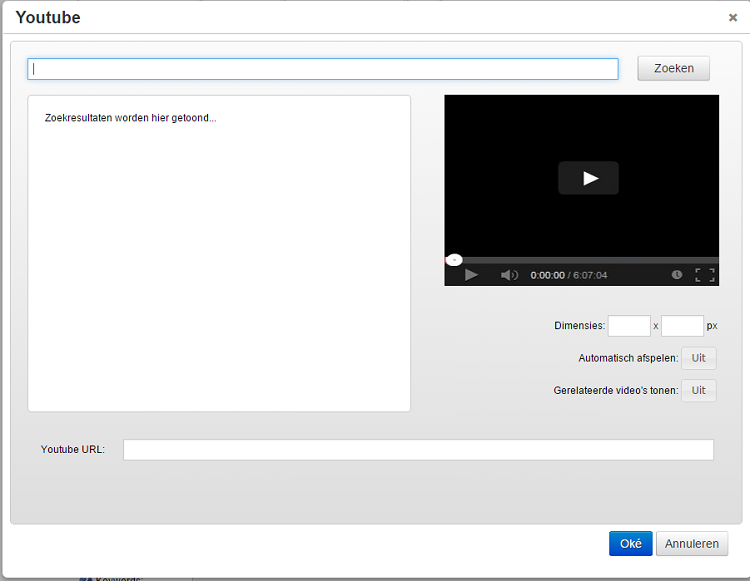Close the Youtube dialog with X
This screenshot has height=581, width=750.
coord(732,18)
